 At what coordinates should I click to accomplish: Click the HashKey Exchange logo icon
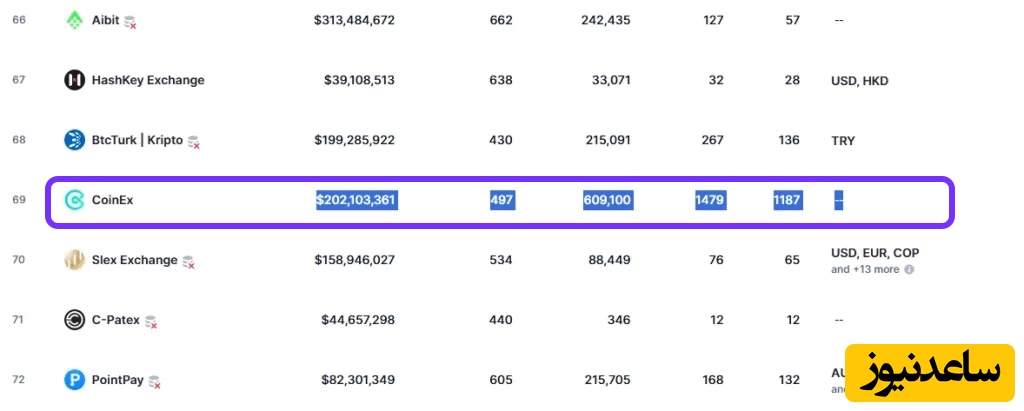[x=75, y=80]
